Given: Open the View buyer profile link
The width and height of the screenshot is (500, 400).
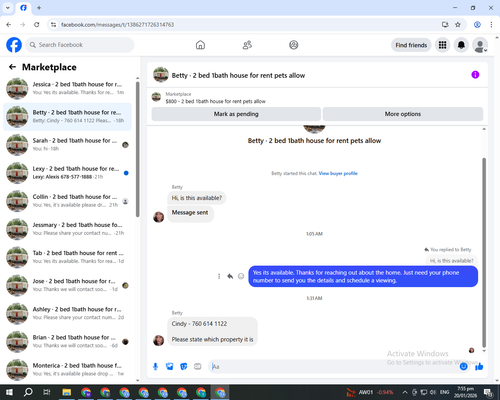Looking at the screenshot, I should [338, 173].
